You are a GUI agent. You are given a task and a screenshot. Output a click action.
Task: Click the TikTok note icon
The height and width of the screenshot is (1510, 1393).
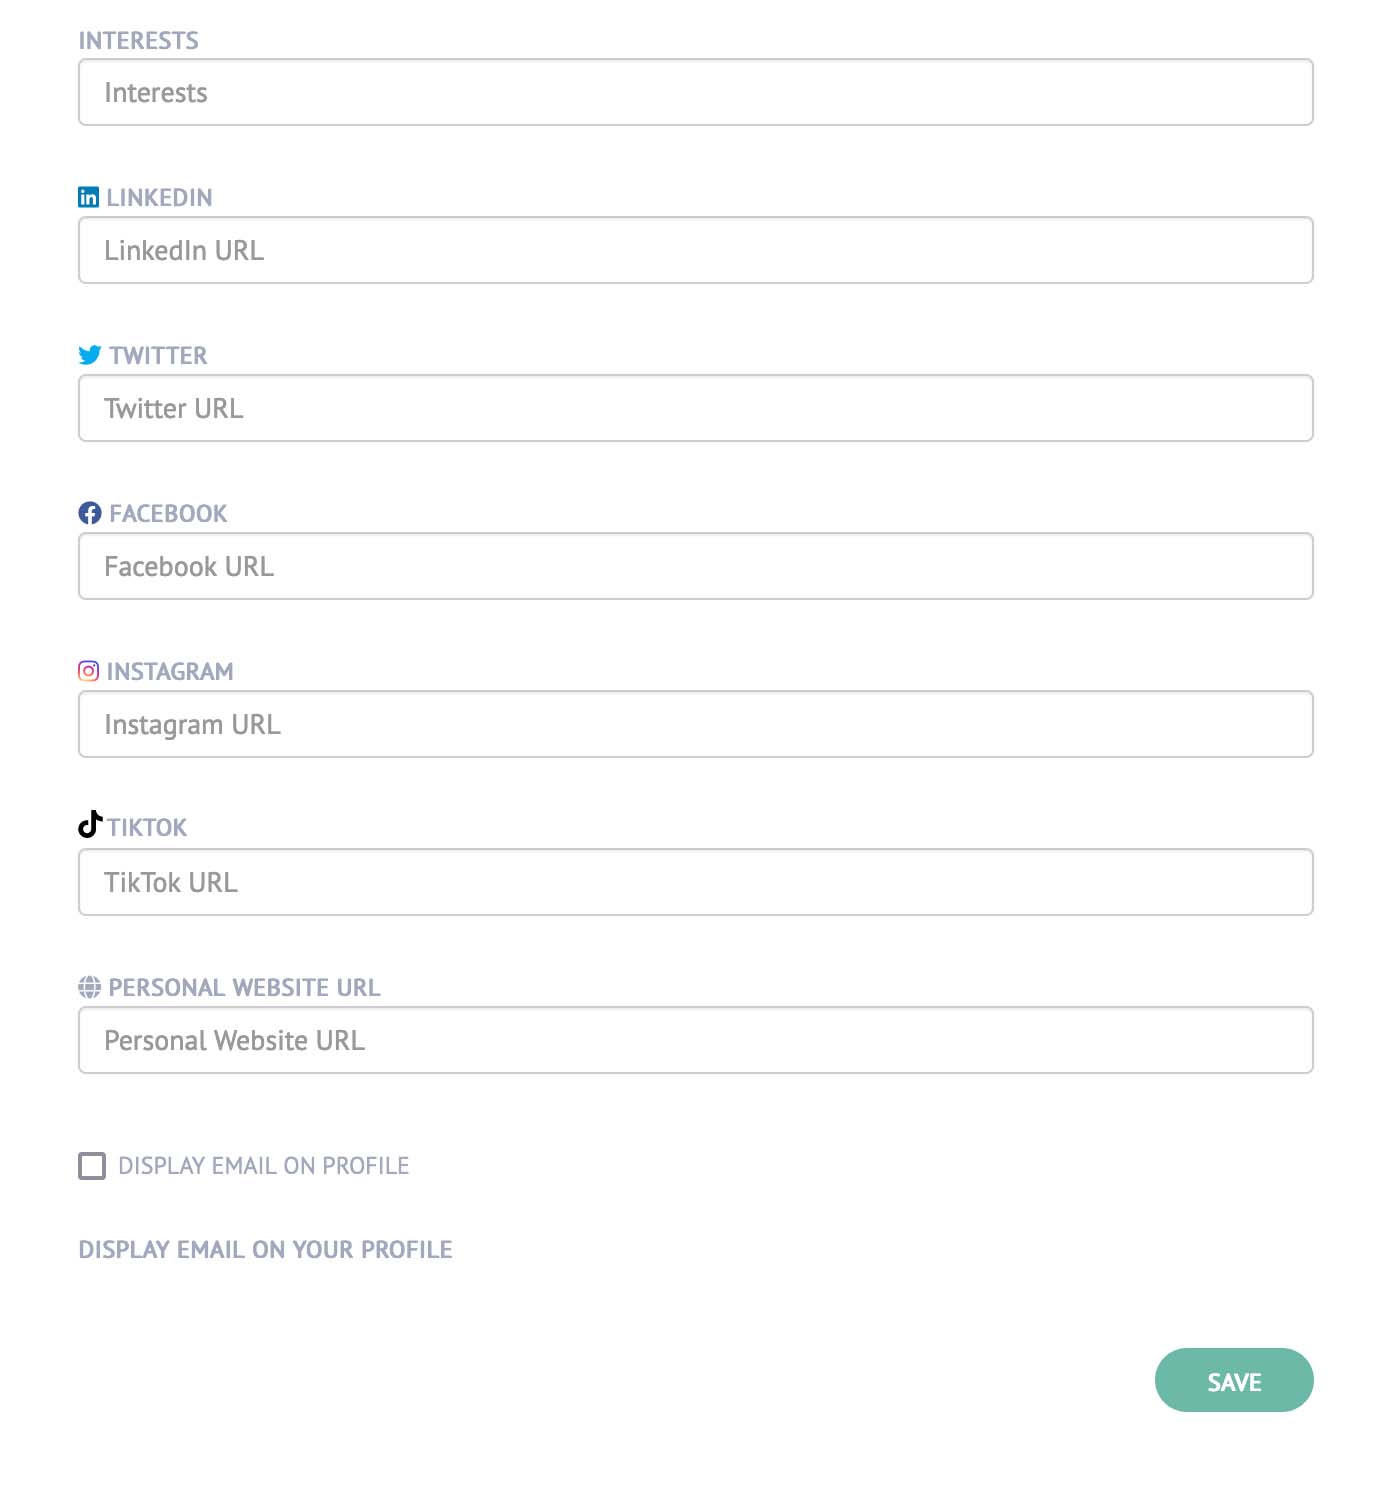point(90,825)
